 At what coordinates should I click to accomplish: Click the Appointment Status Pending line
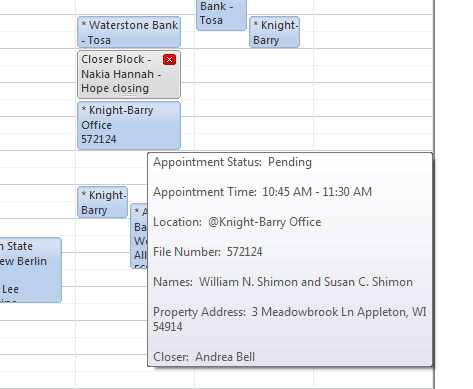pos(232,162)
